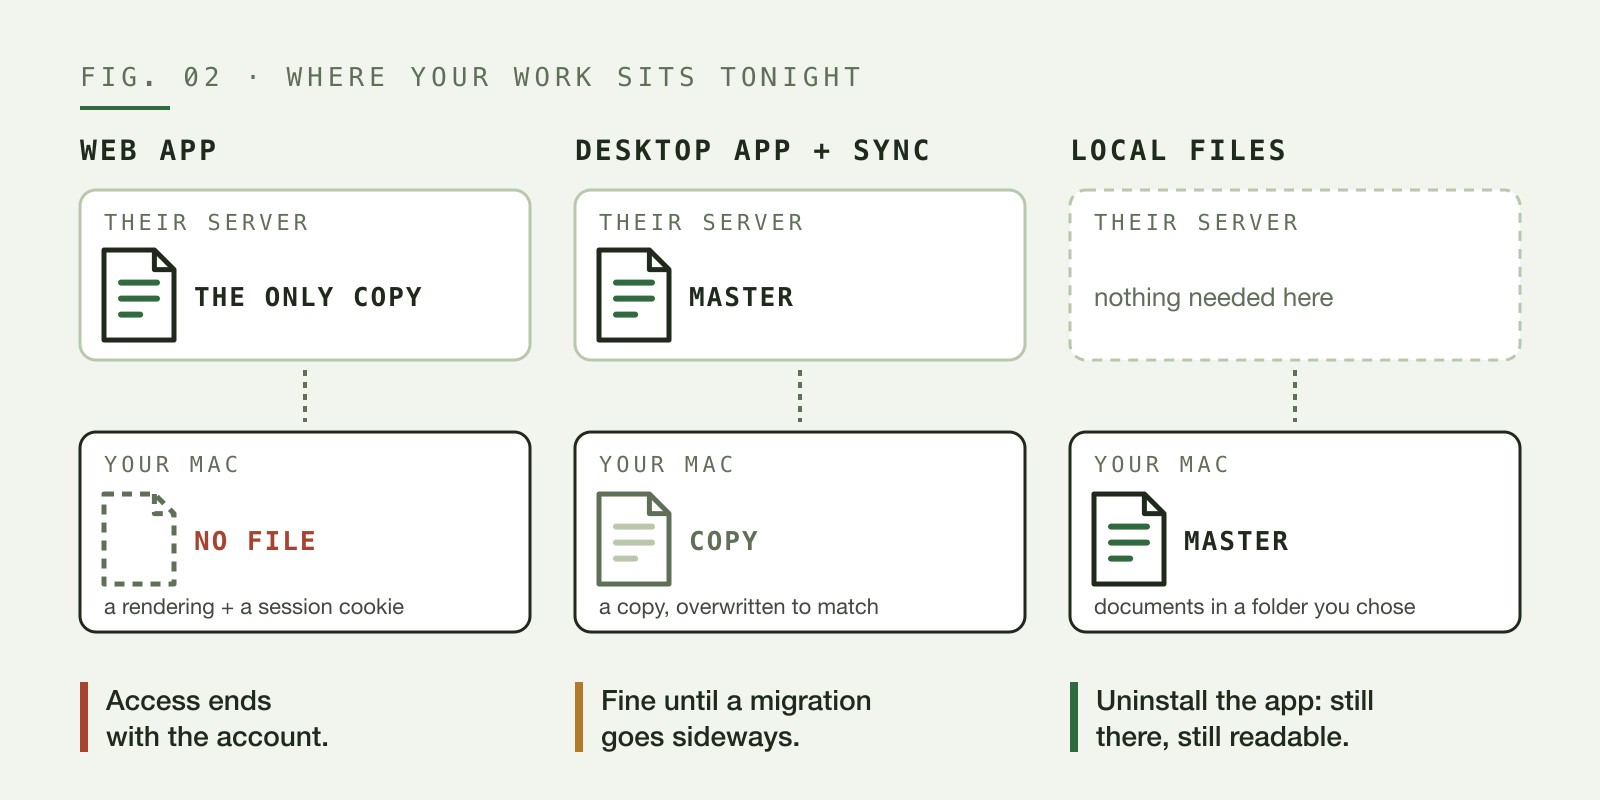Click the figure title 'FIG. 02 · WHERE YOUR WORK SITS TONIGHT'
The width and height of the screenshot is (1600, 800).
pos(471,77)
